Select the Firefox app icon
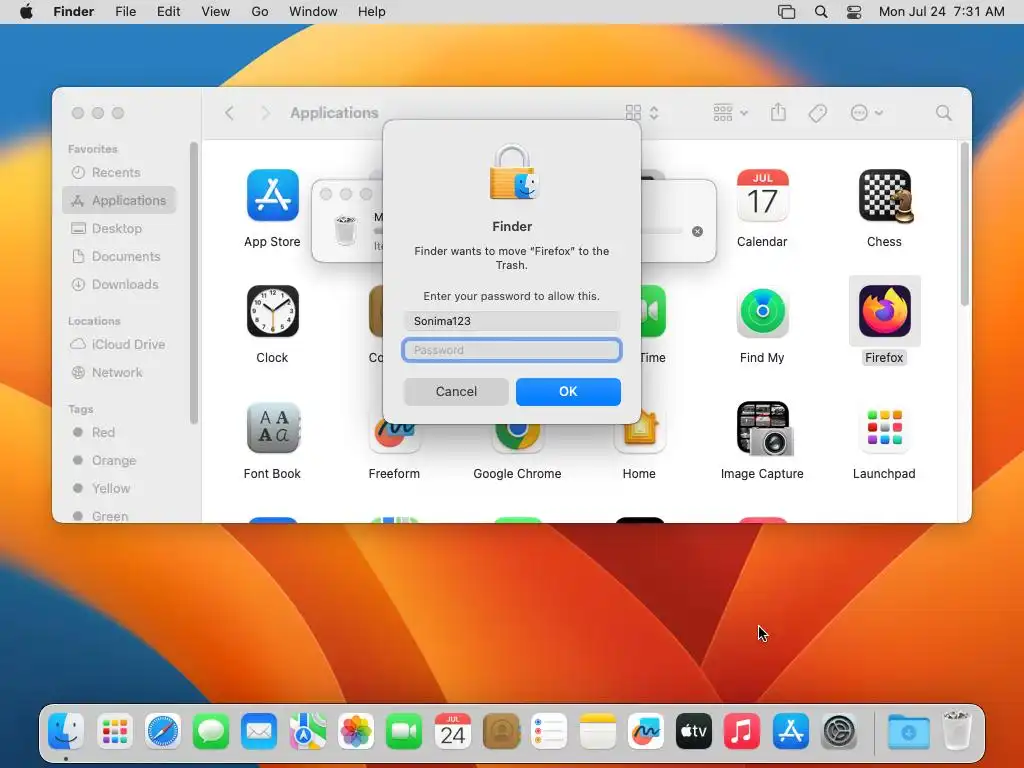Viewport: 1024px width, 768px height. (x=884, y=312)
